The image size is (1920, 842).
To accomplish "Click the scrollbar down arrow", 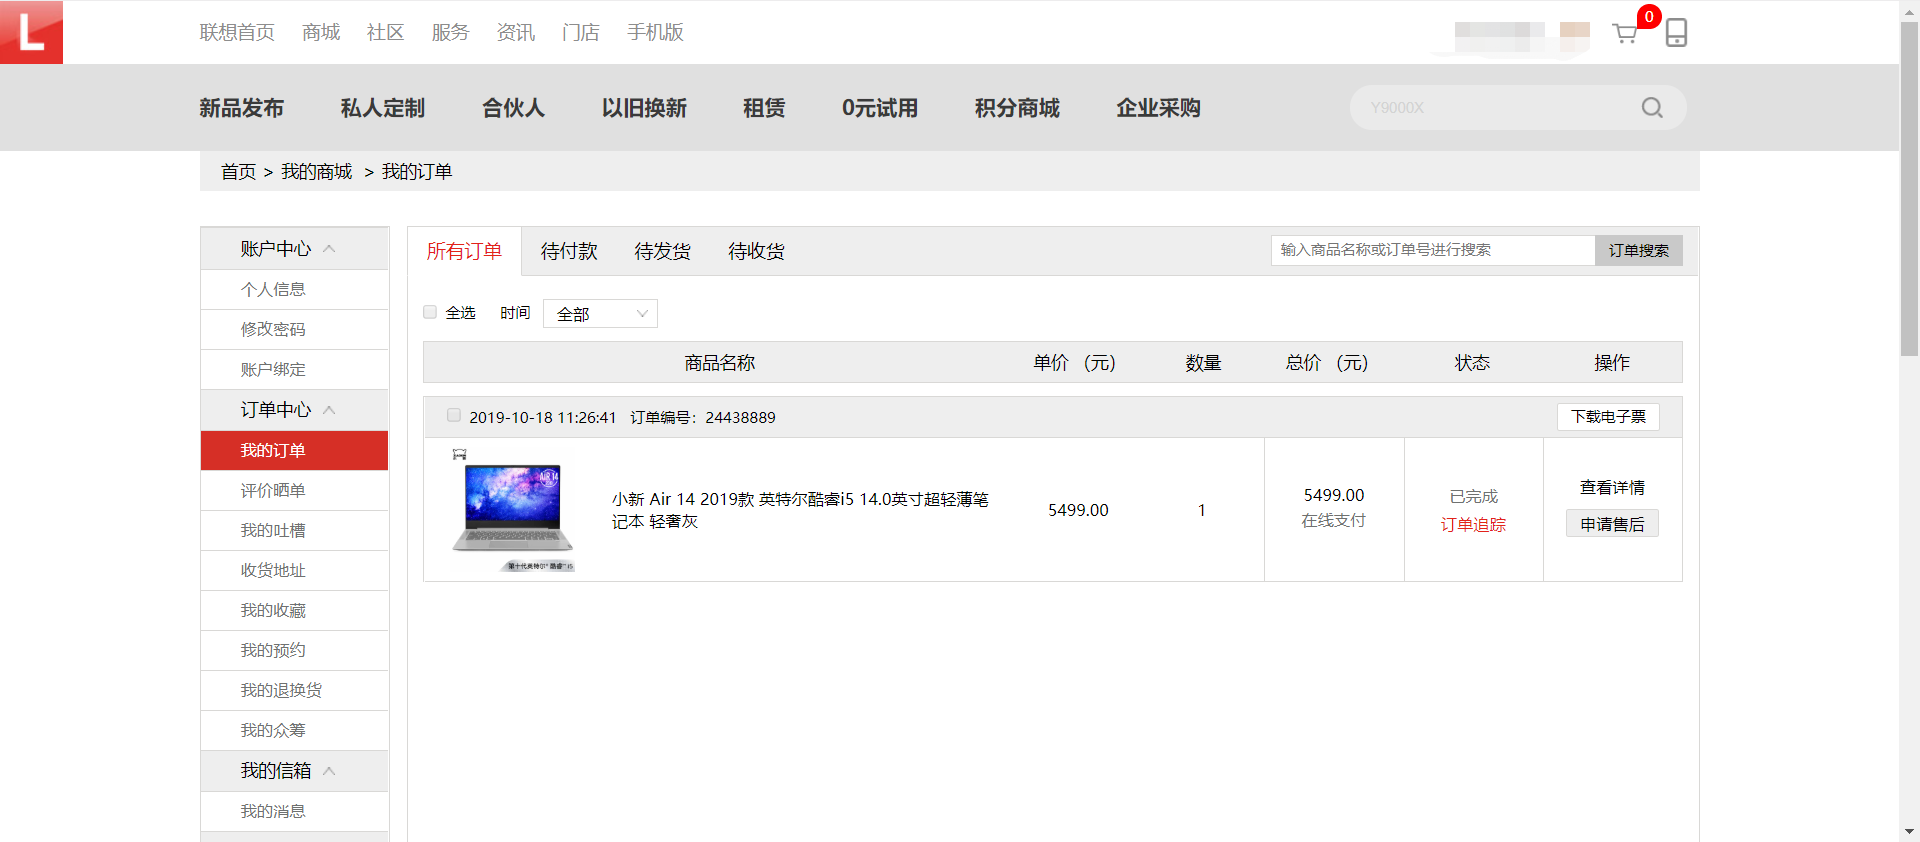I will (x=1909, y=832).
